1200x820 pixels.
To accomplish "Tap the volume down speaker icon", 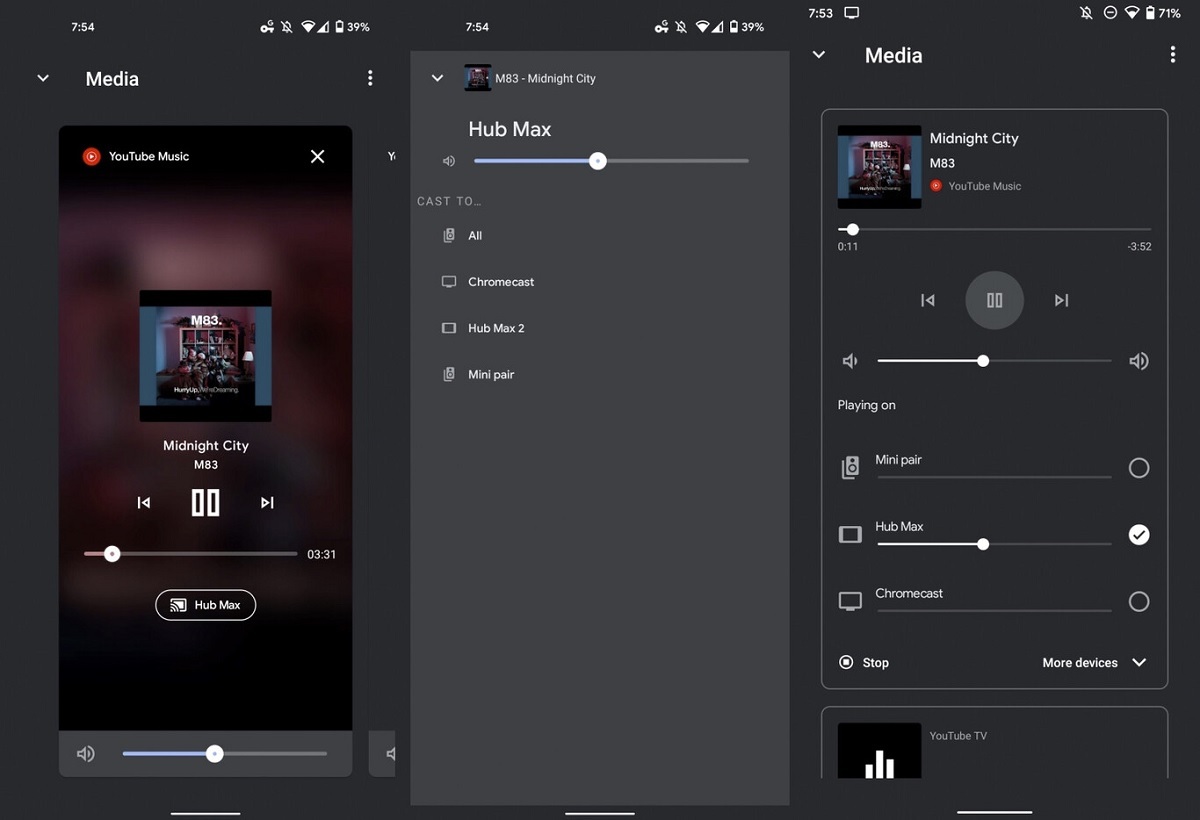I will [x=850, y=361].
